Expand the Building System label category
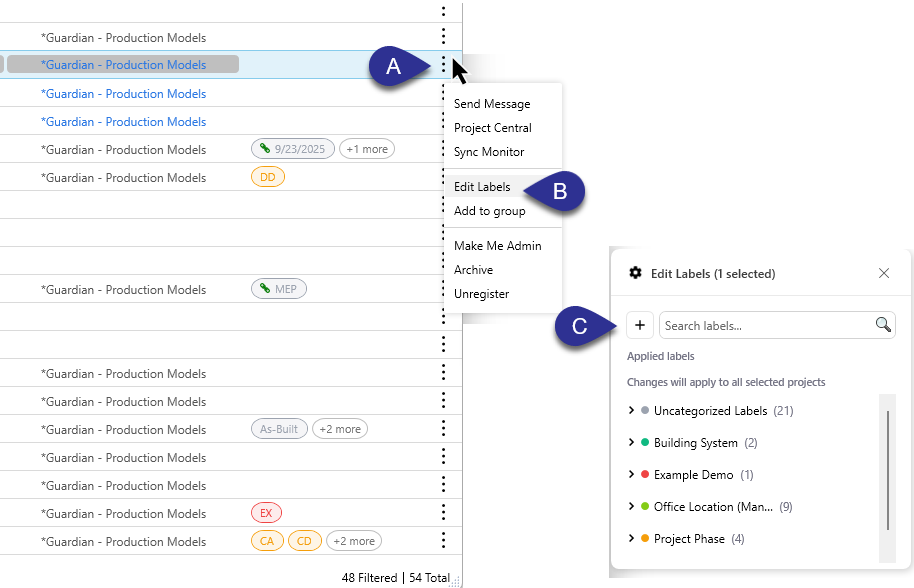The width and height of the screenshot is (914, 588). [x=631, y=442]
